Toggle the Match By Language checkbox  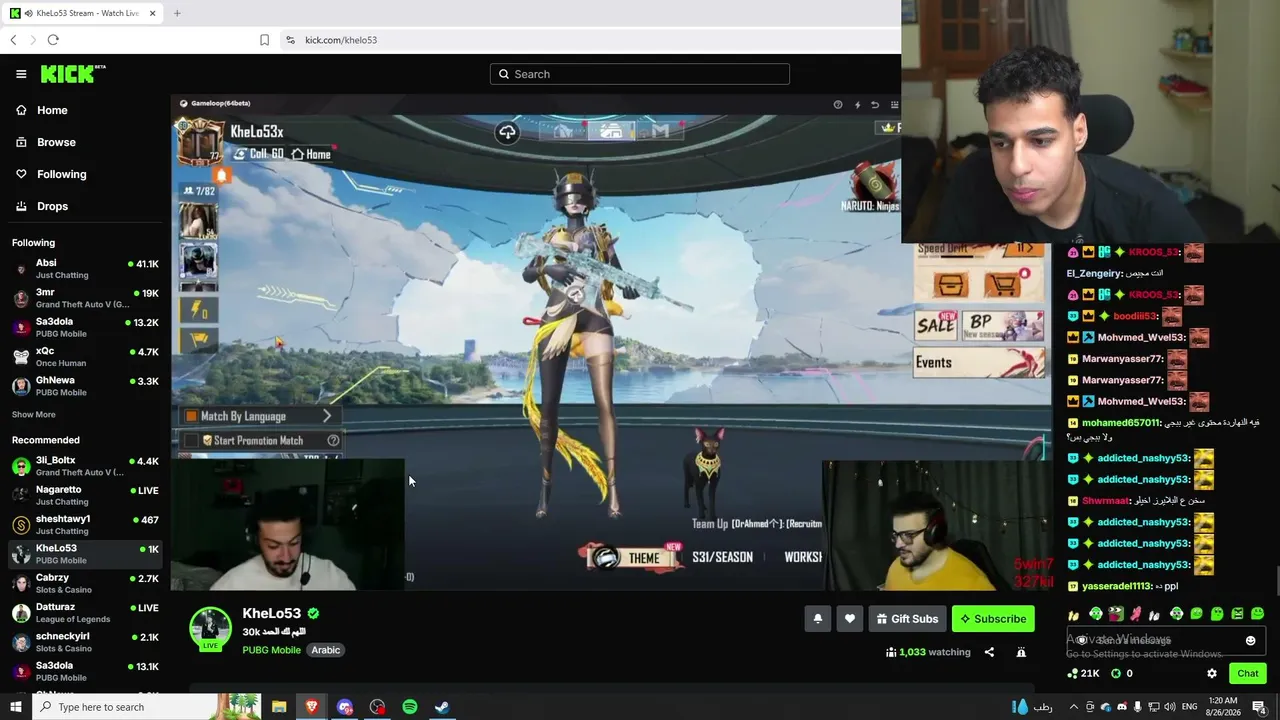(x=191, y=416)
